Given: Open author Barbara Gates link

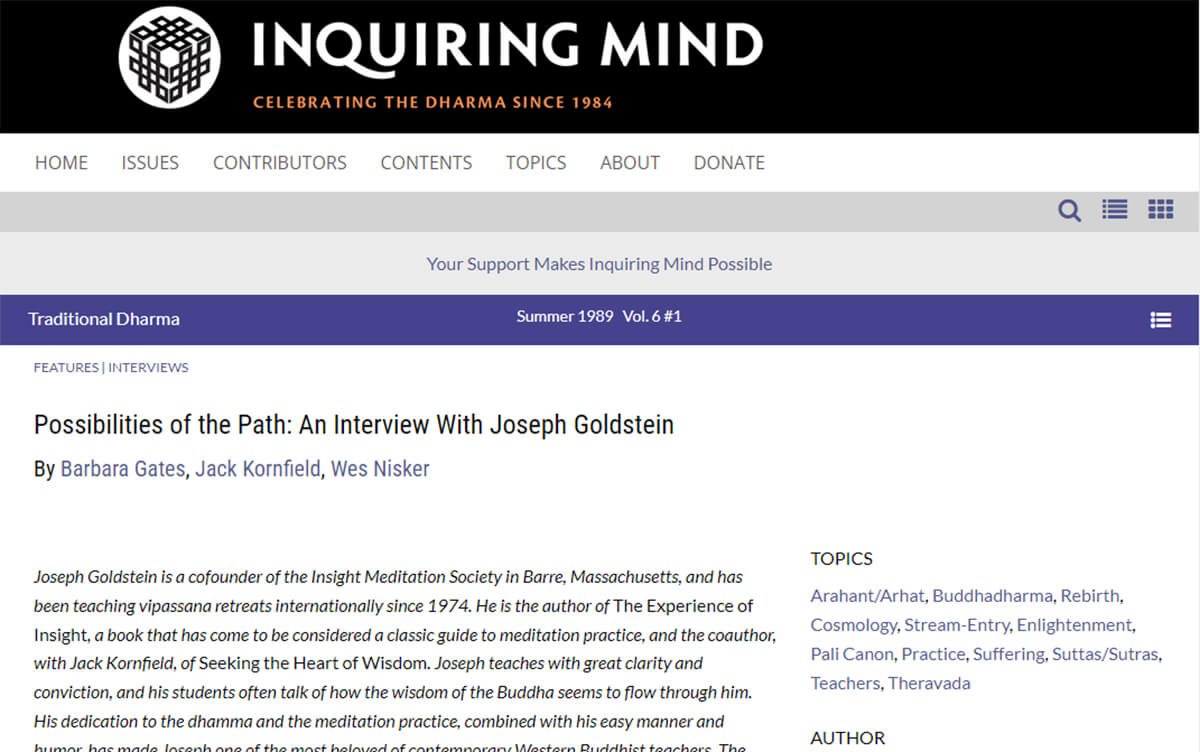Looking at the screenshot, I should (122, 469).
